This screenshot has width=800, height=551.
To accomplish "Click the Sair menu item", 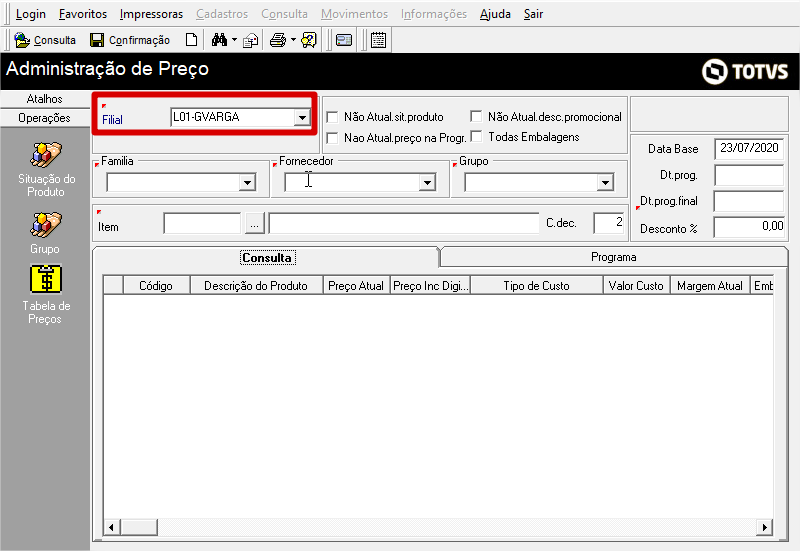I will pos(533,14).
